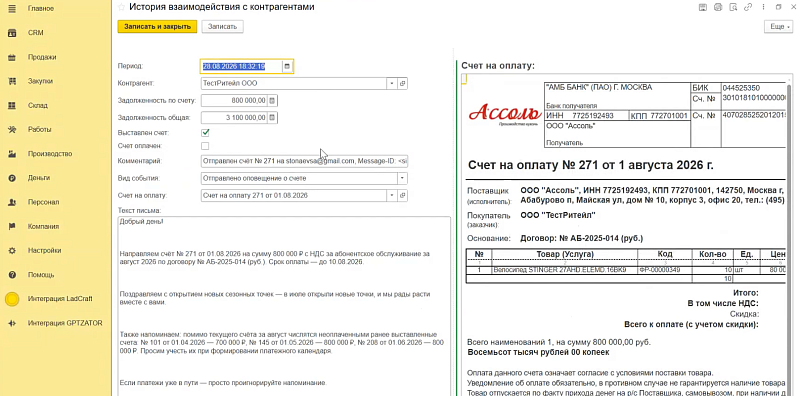Expand the Счет на оплату dropdown arrow
The height and width of the screenshot is (396, 800).
pyautogui.click(x=392, y=195)
